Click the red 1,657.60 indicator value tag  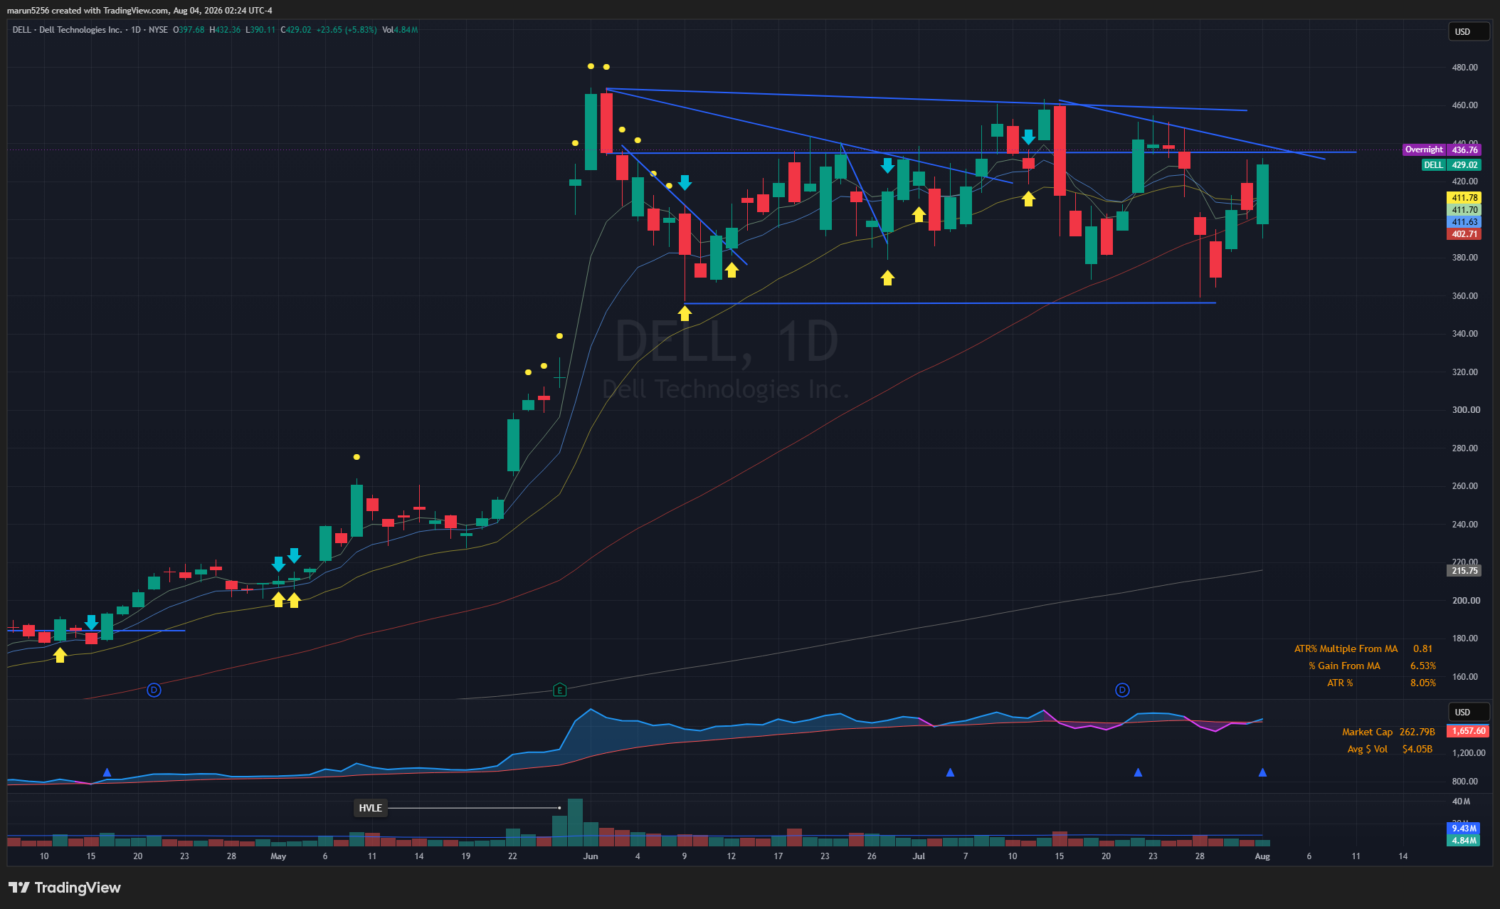pos(1468,731)
